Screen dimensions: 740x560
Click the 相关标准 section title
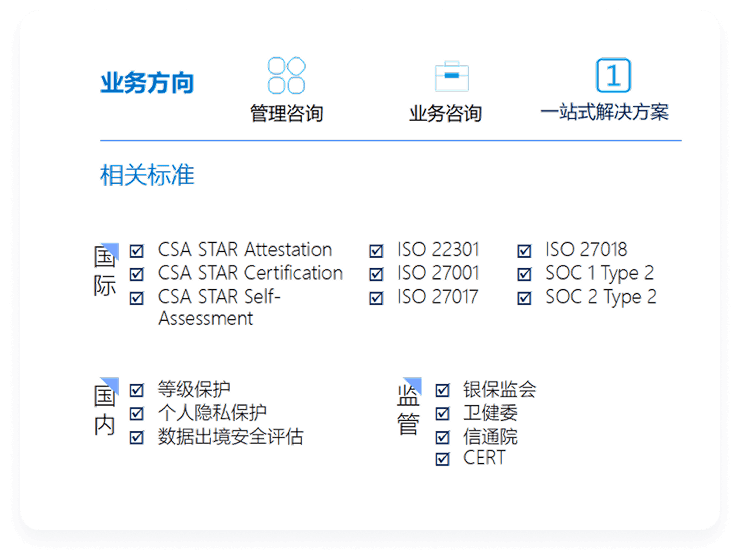(x=147, y=176)
